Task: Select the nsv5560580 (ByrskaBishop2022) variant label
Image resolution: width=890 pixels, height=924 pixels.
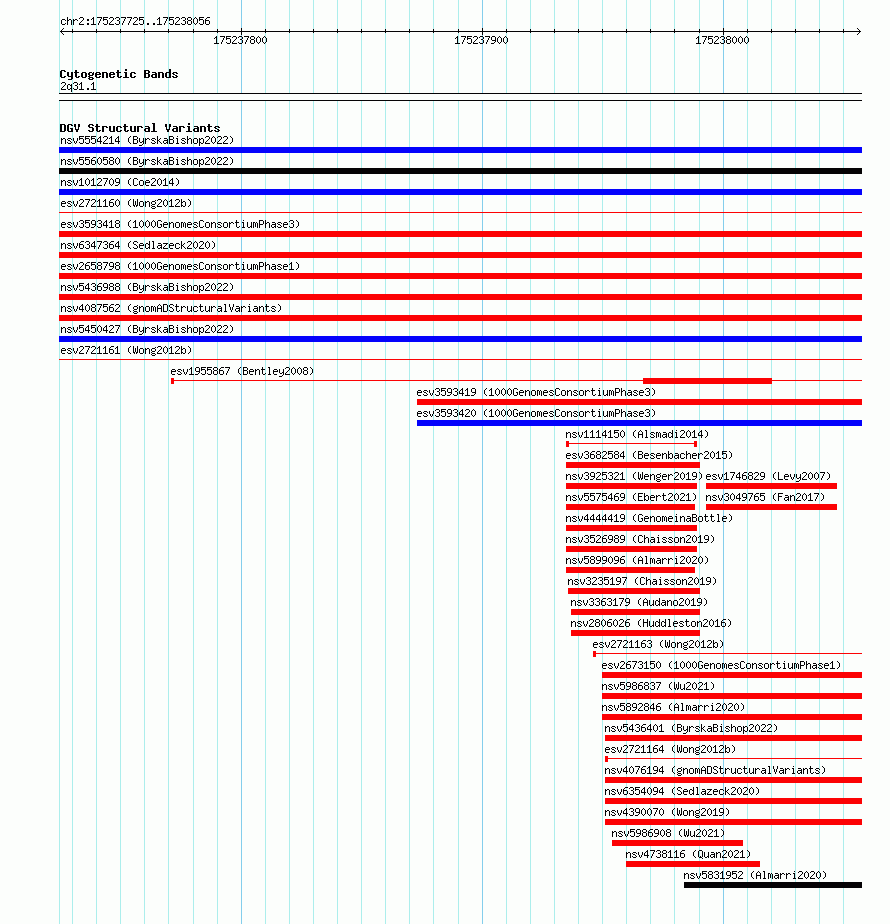Action: (x=147, y=161)
